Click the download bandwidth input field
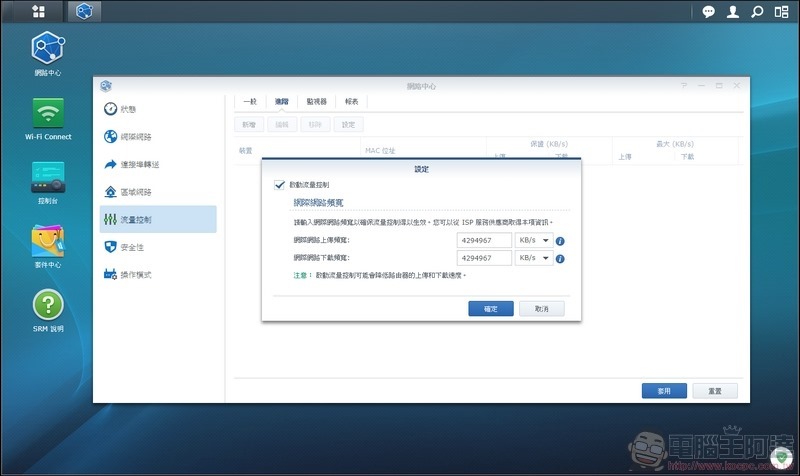The width and height of the screenshot is (800, 476). click(484, 258)
